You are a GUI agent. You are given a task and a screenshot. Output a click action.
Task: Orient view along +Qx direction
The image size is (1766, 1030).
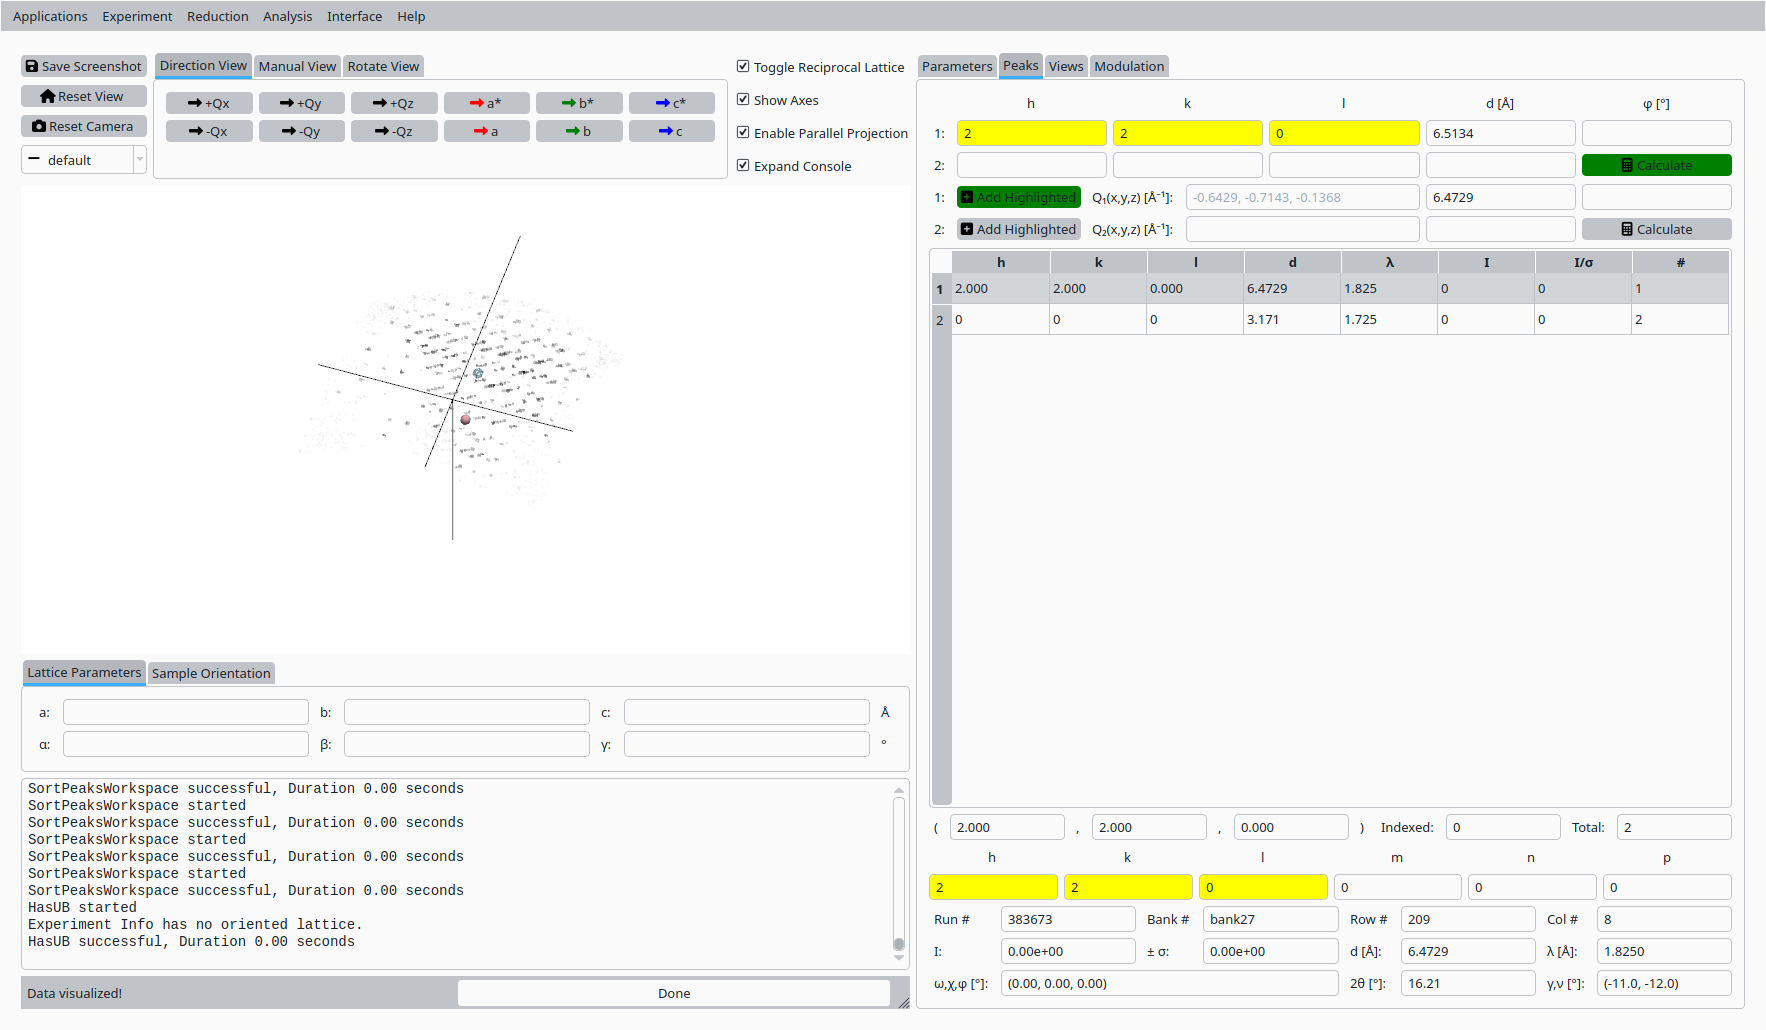point(209,103)
